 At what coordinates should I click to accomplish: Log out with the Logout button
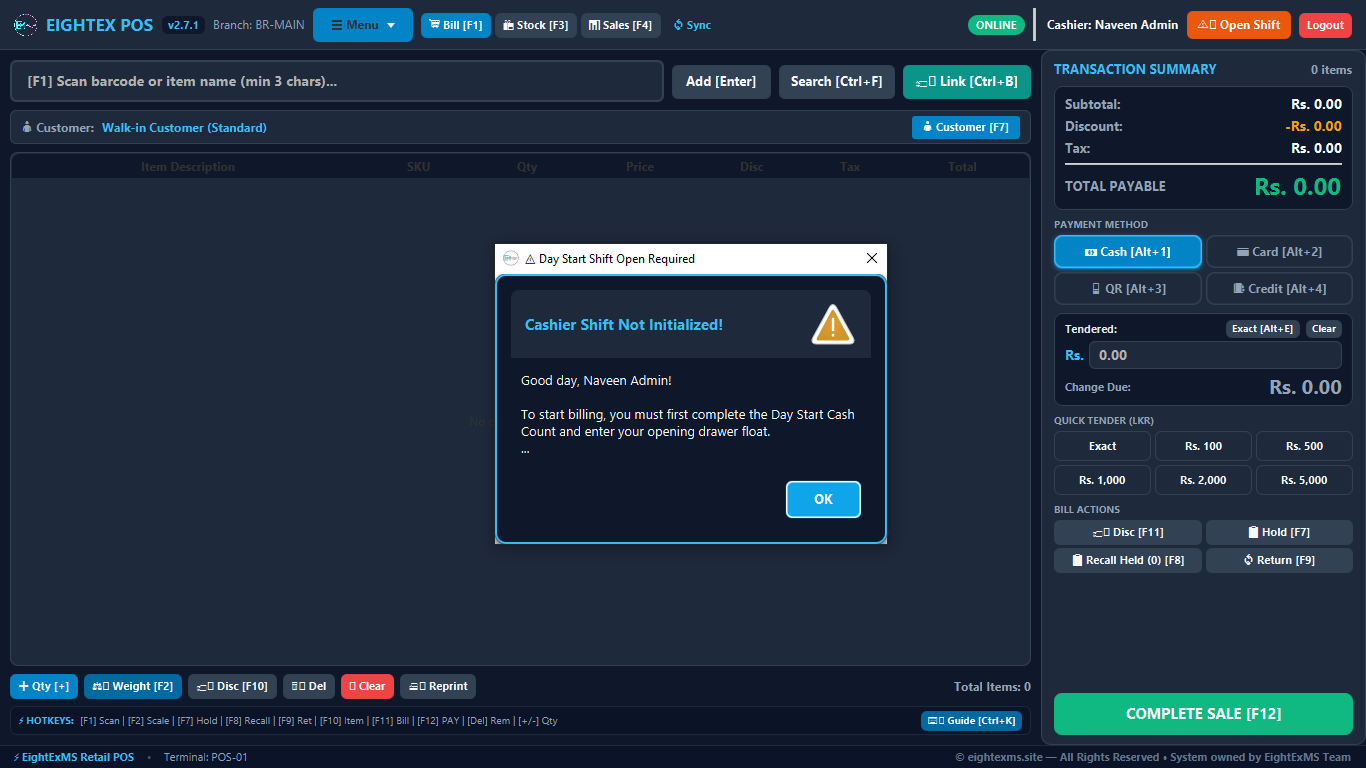tap(1325, 25)
